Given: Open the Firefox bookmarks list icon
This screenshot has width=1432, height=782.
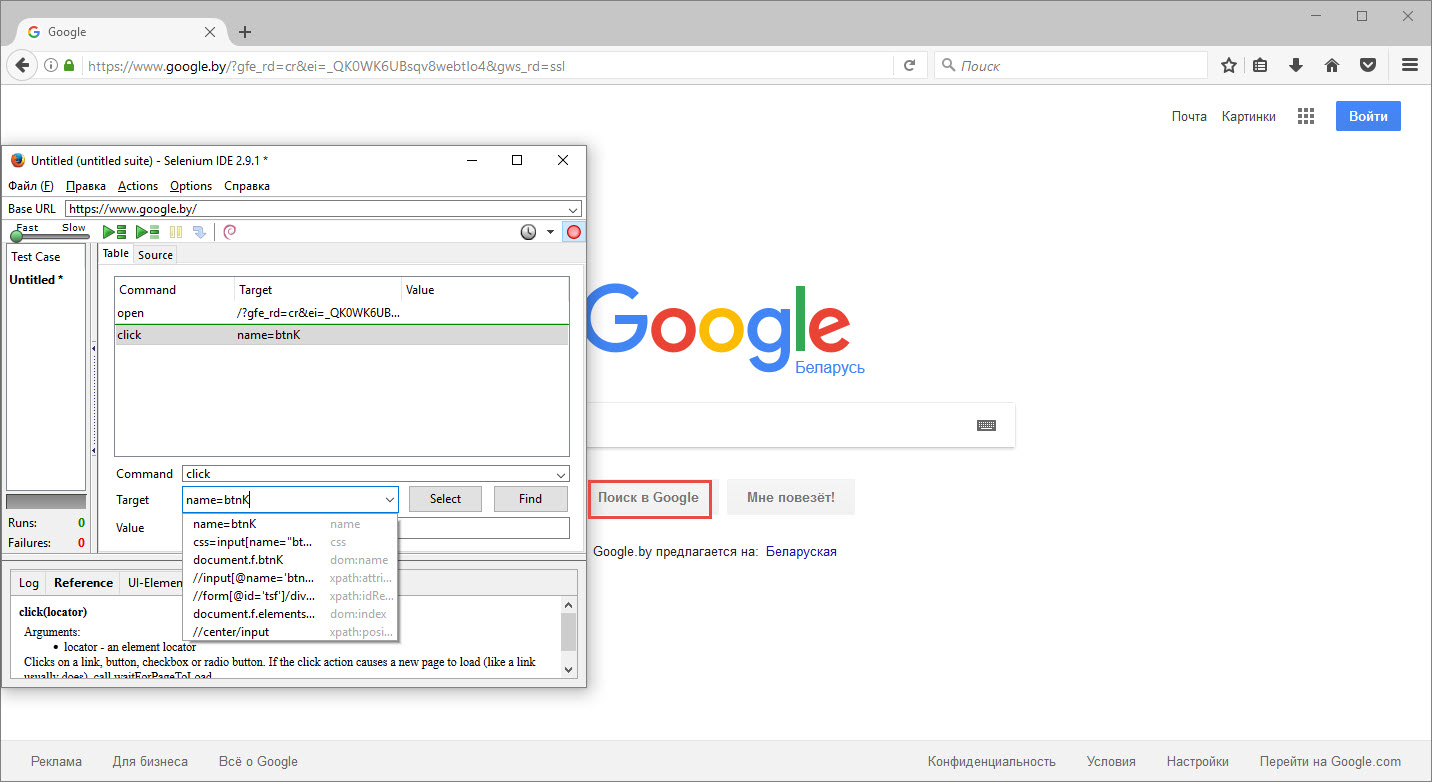Looking at the screenshot, I should click(1260, 65).
